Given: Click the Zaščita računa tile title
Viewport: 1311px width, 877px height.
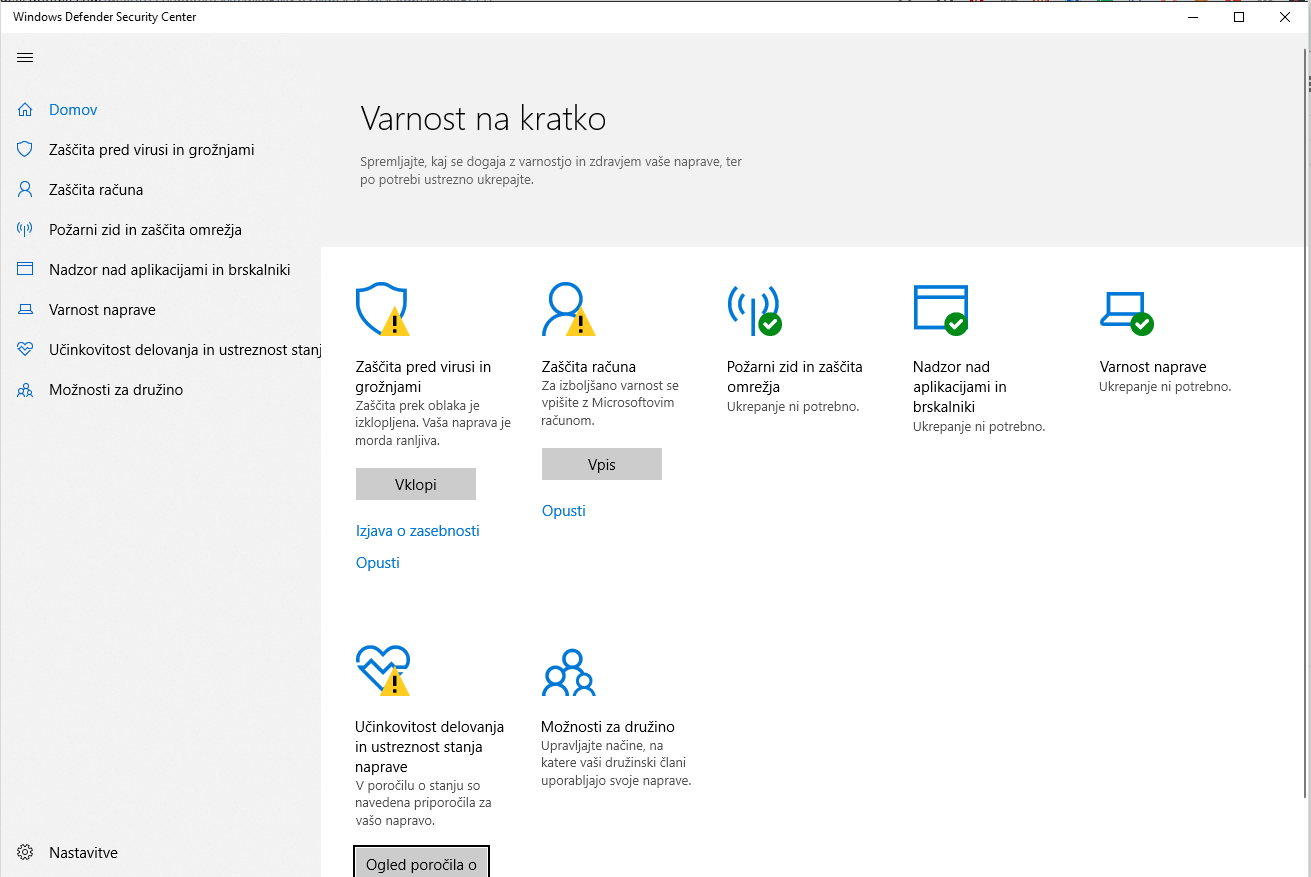Looking at the screenshot, I should tap(589, 367).
